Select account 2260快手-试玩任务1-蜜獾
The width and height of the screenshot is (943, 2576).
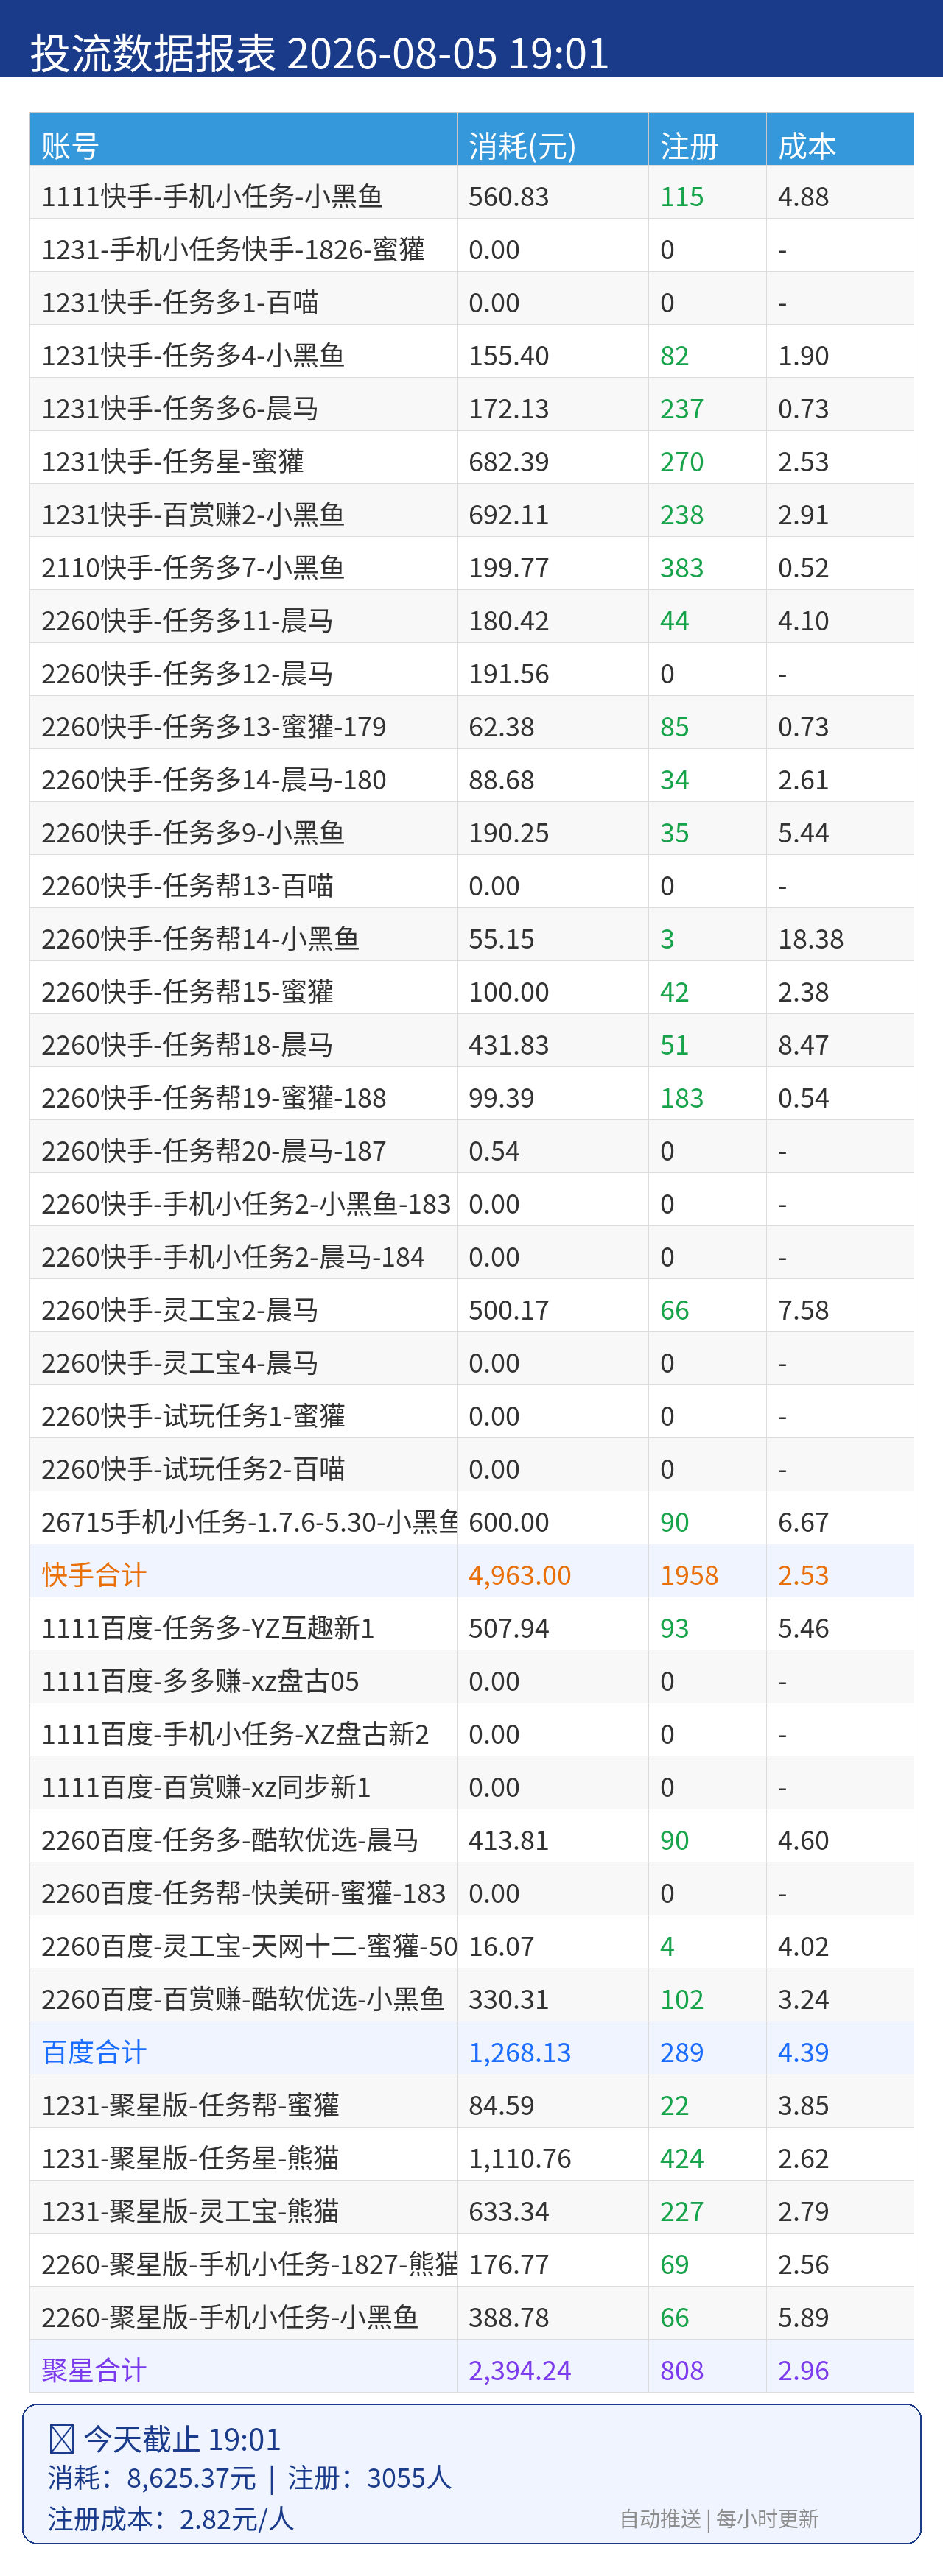(193, 1416)
